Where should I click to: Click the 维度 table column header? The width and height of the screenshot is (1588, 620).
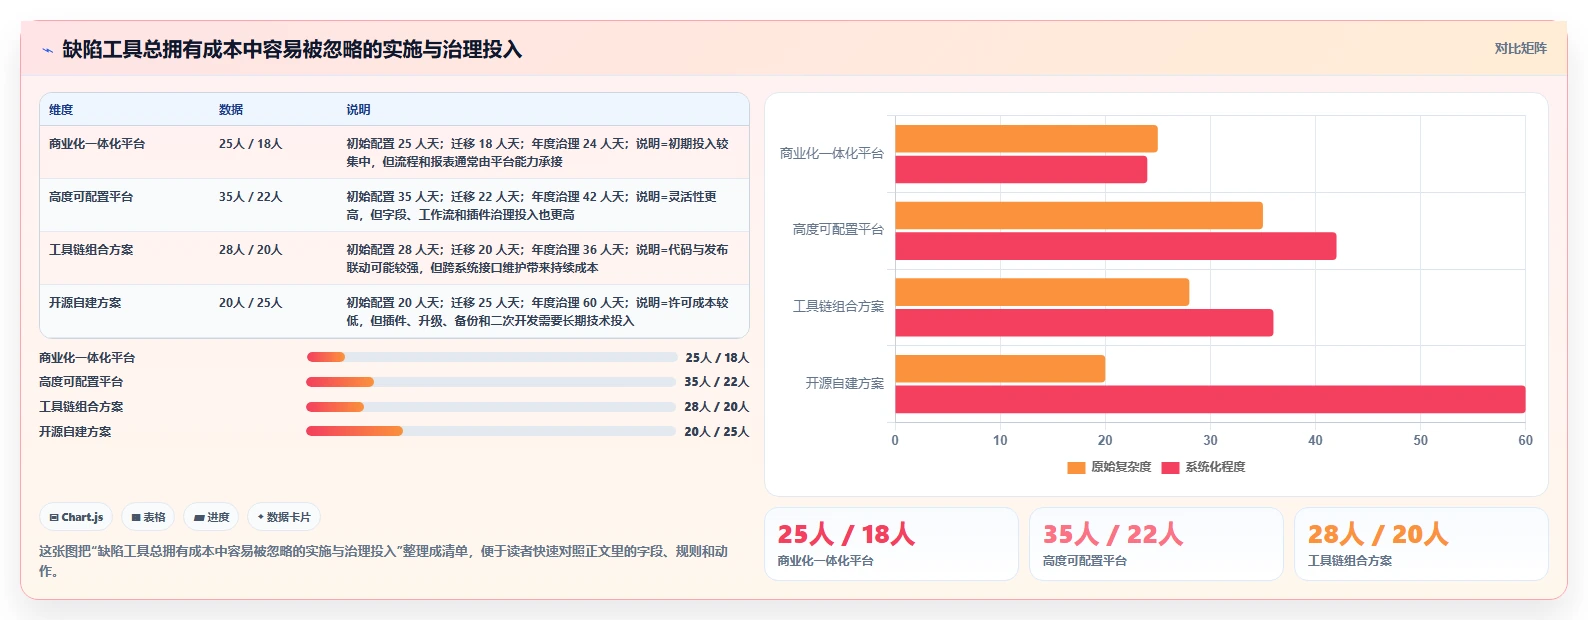[x=61, y=110]
